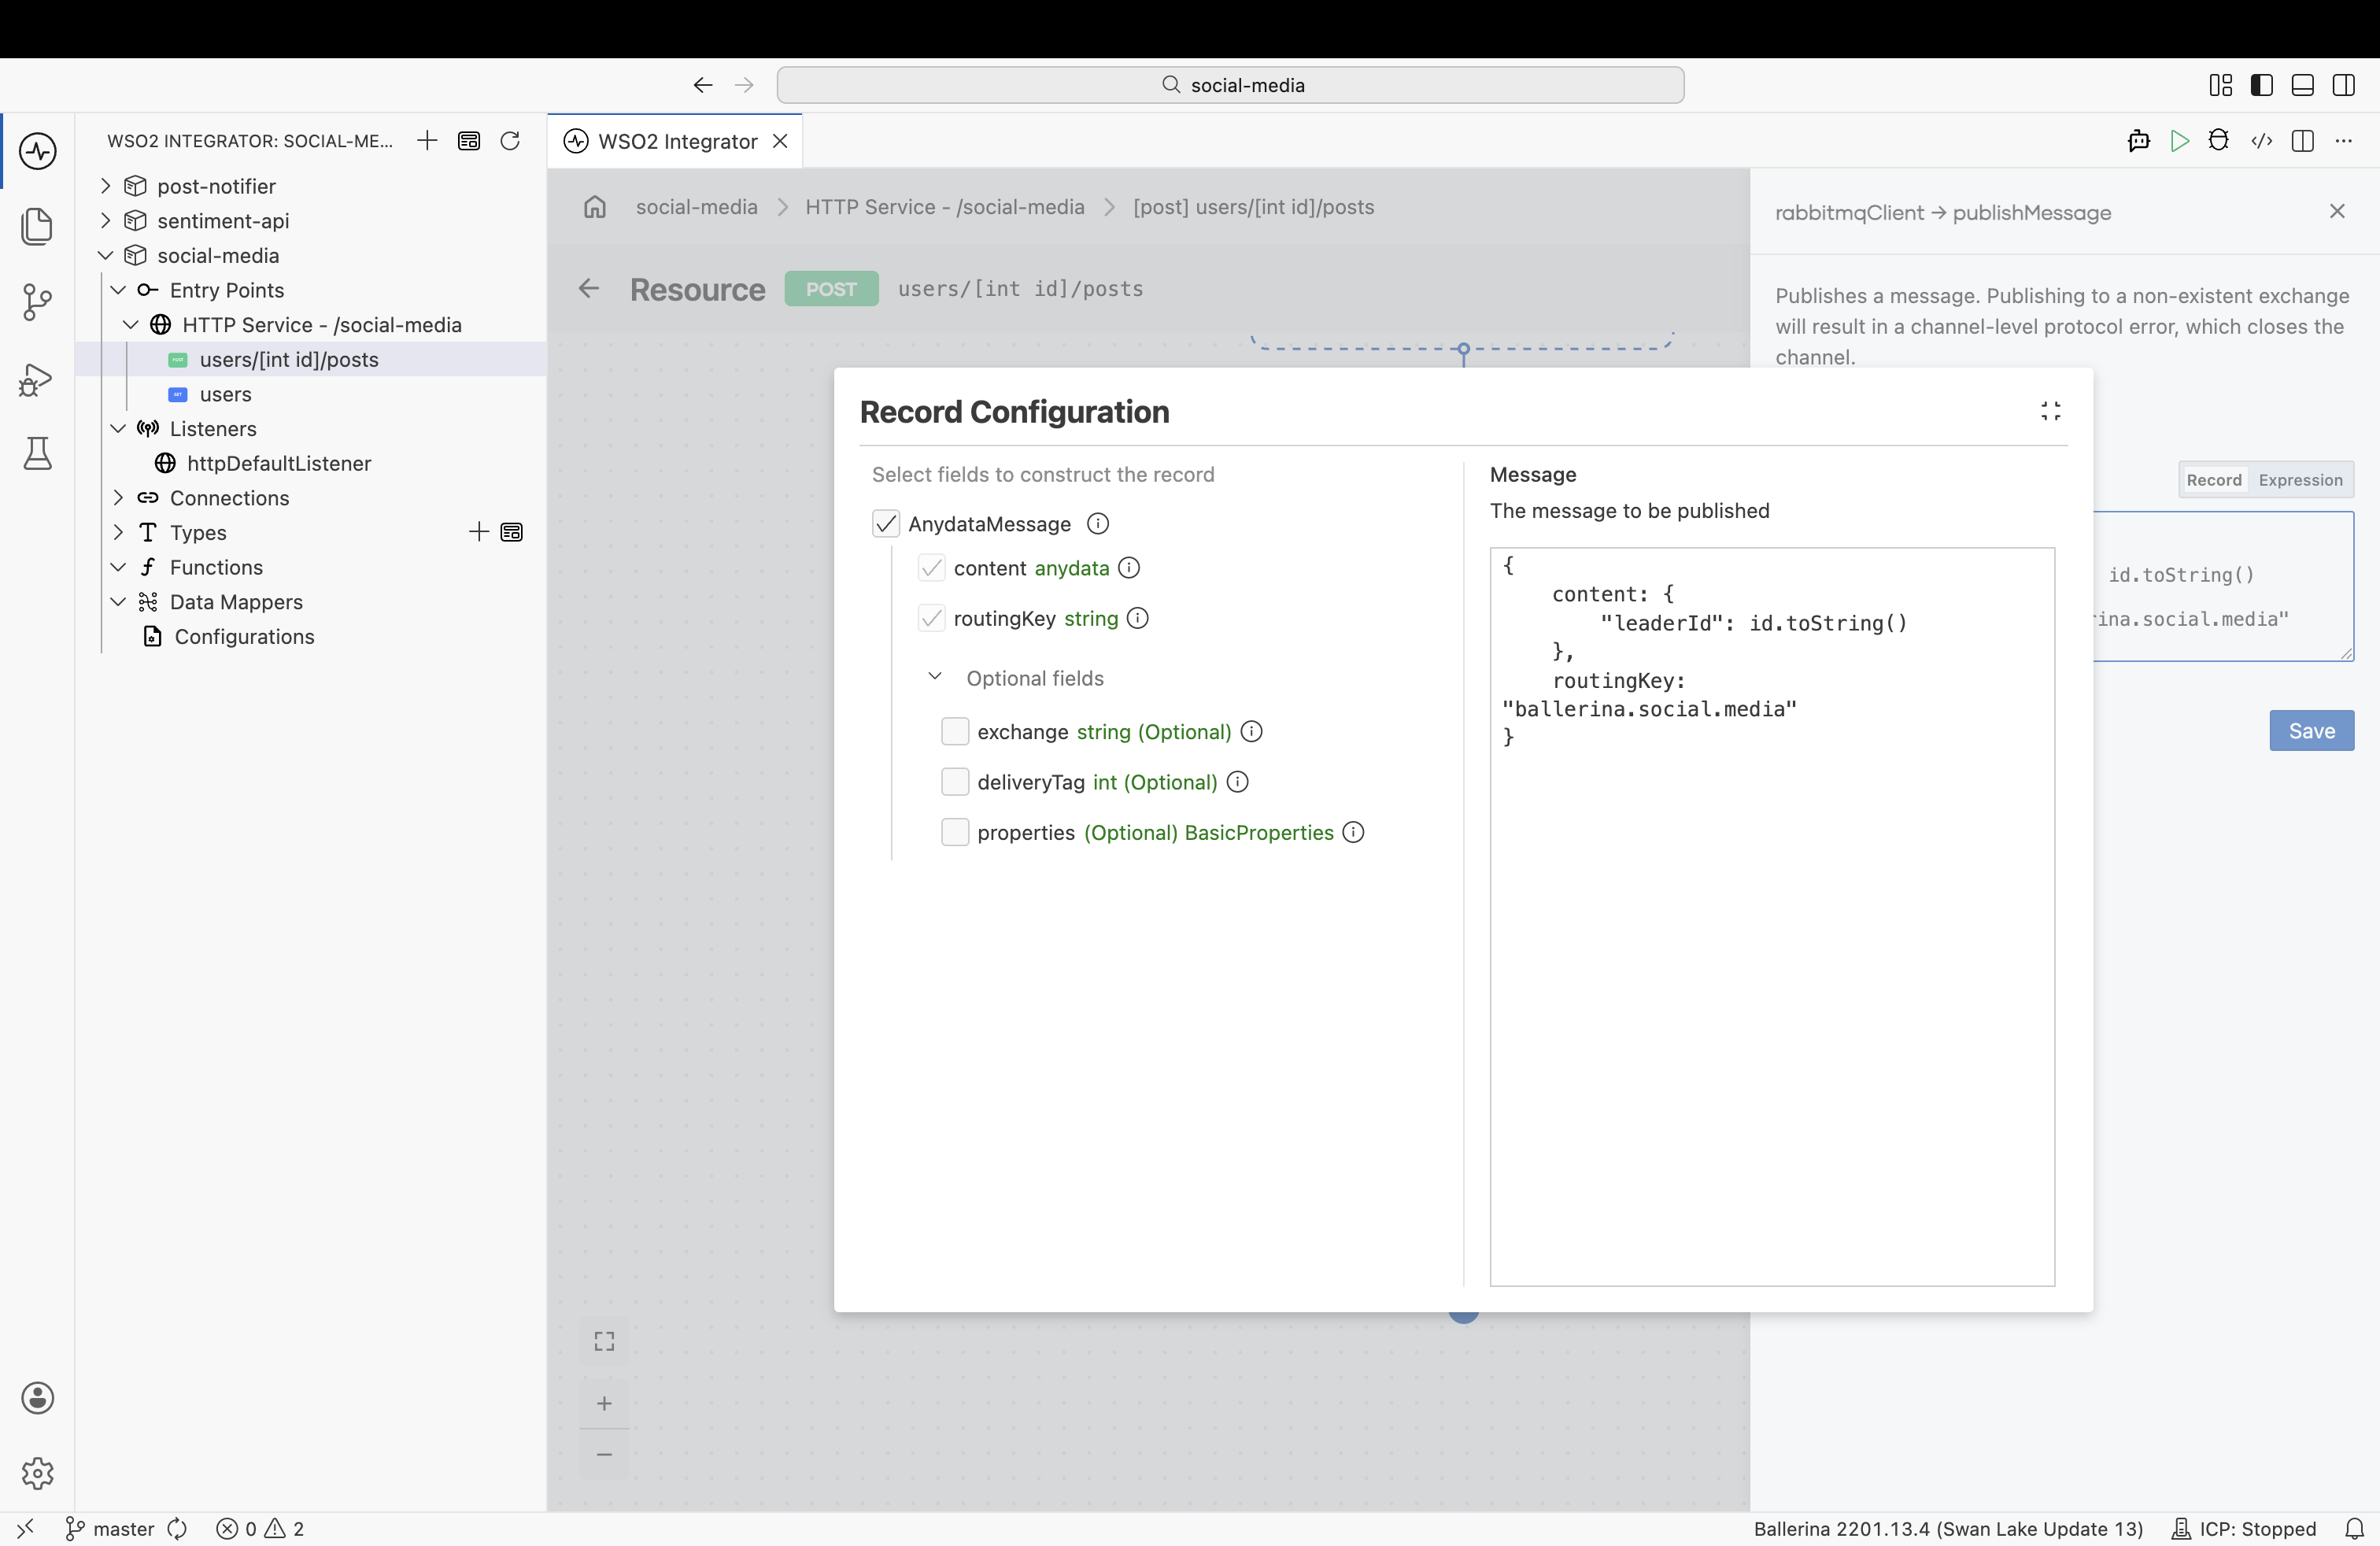Open the Source Control icon
The image size is (2380, 1546).
38,301
